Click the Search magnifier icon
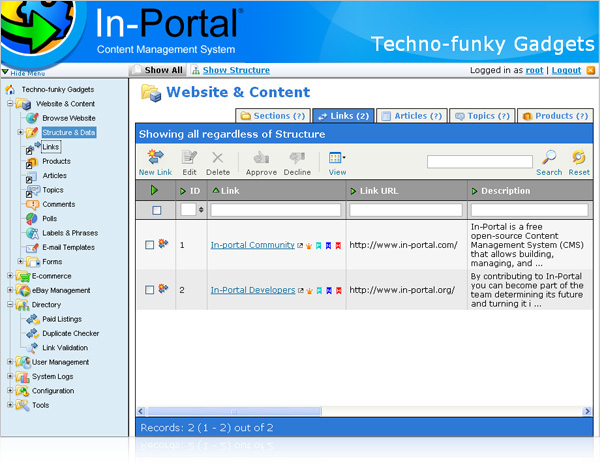The height and width of the screenshot is (467, 600). [549, 157]
